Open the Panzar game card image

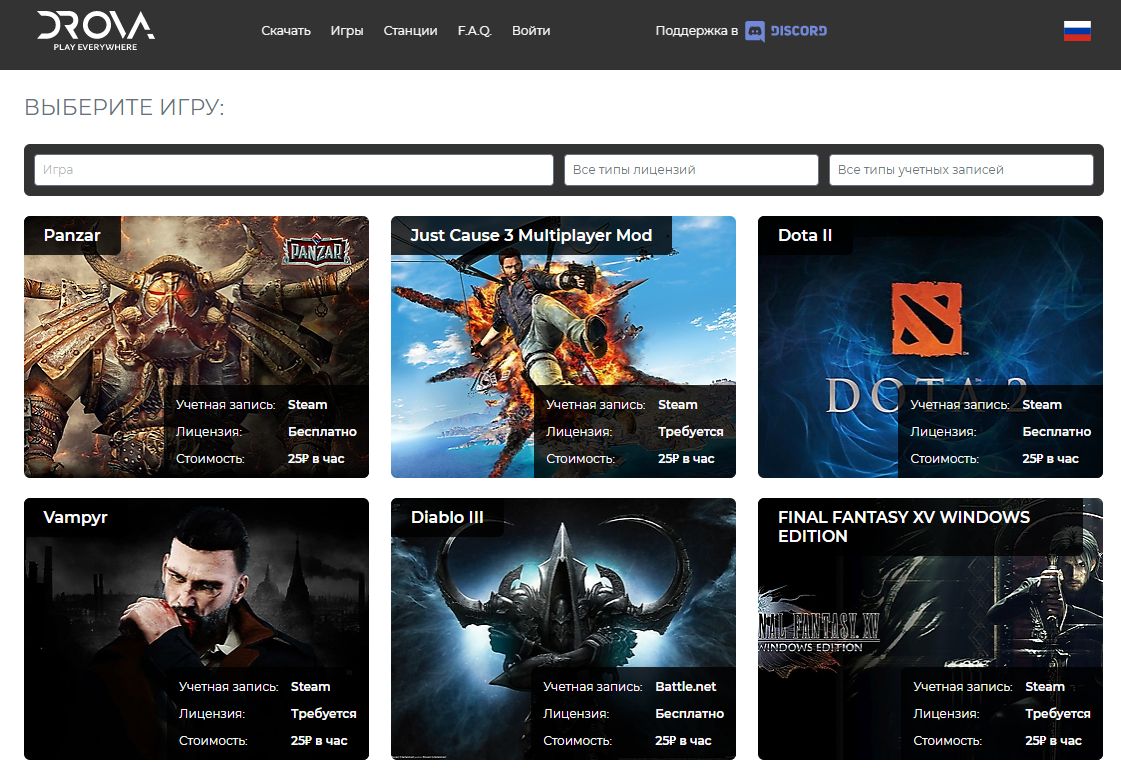[197, 347]
